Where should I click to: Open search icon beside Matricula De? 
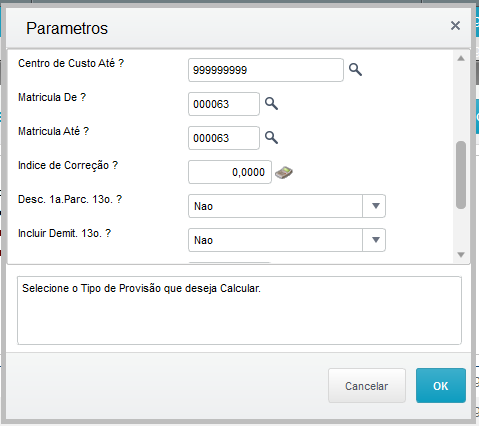pyautogui.click(x=271, y=104)
